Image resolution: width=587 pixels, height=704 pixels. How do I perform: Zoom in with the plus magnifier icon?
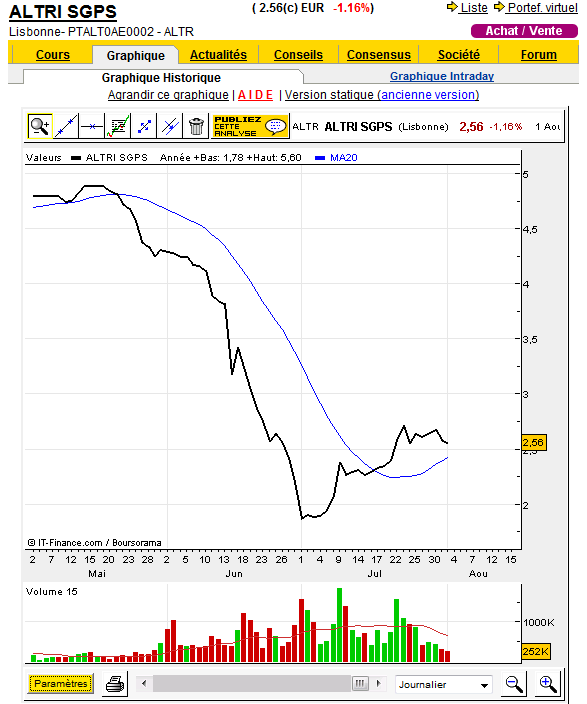547,684
